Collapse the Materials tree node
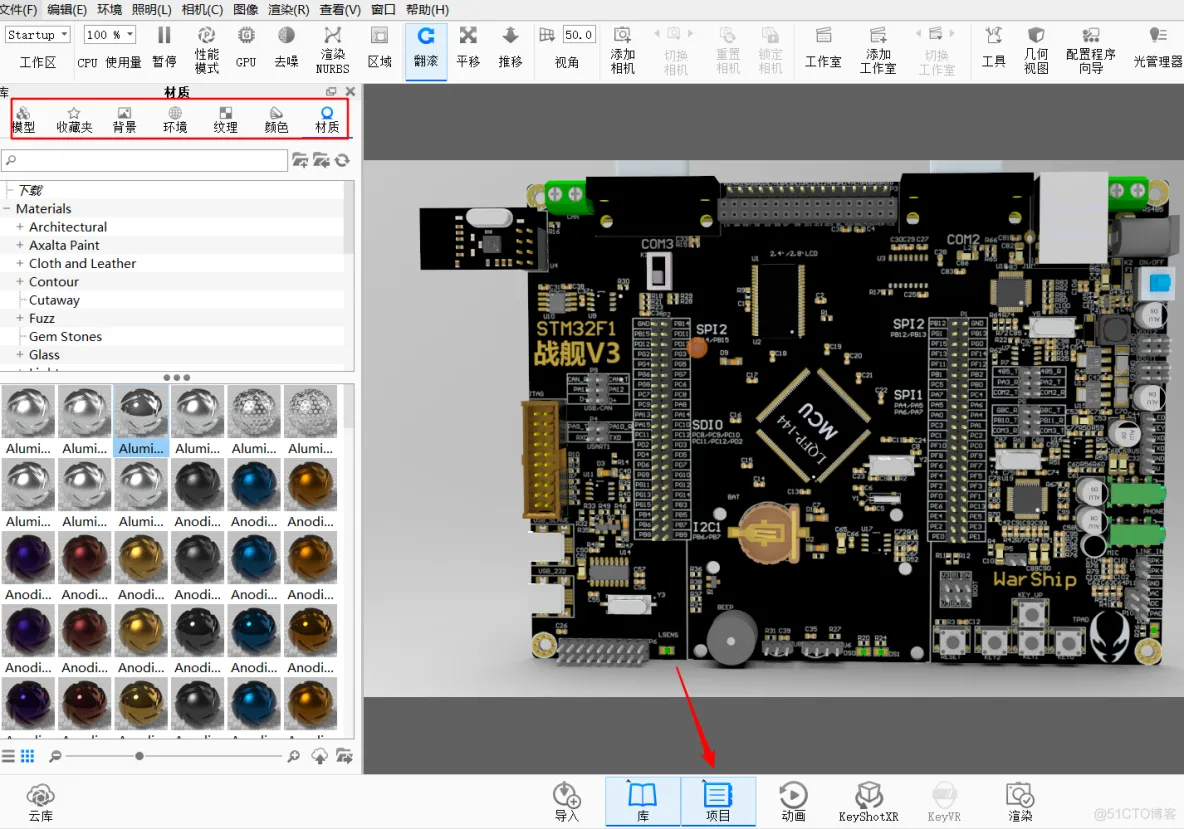Screen dimensions: 1184x829 click(x=7, y=208)
